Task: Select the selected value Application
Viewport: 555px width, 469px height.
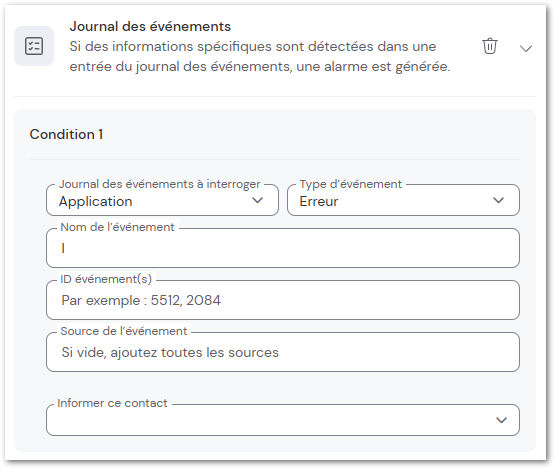Action: pos(96,201)
